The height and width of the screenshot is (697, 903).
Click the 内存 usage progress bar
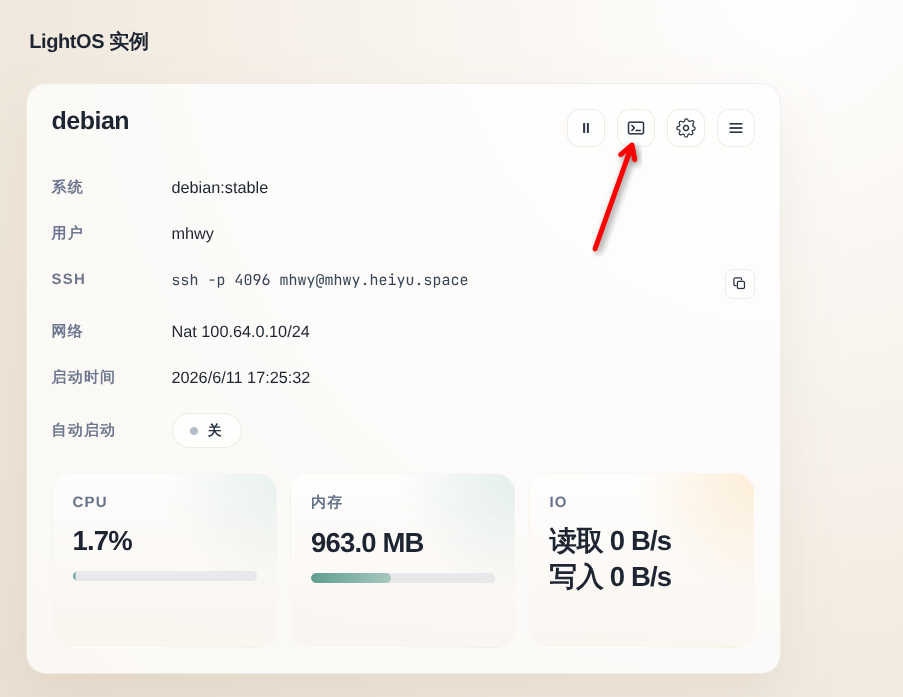403,578
